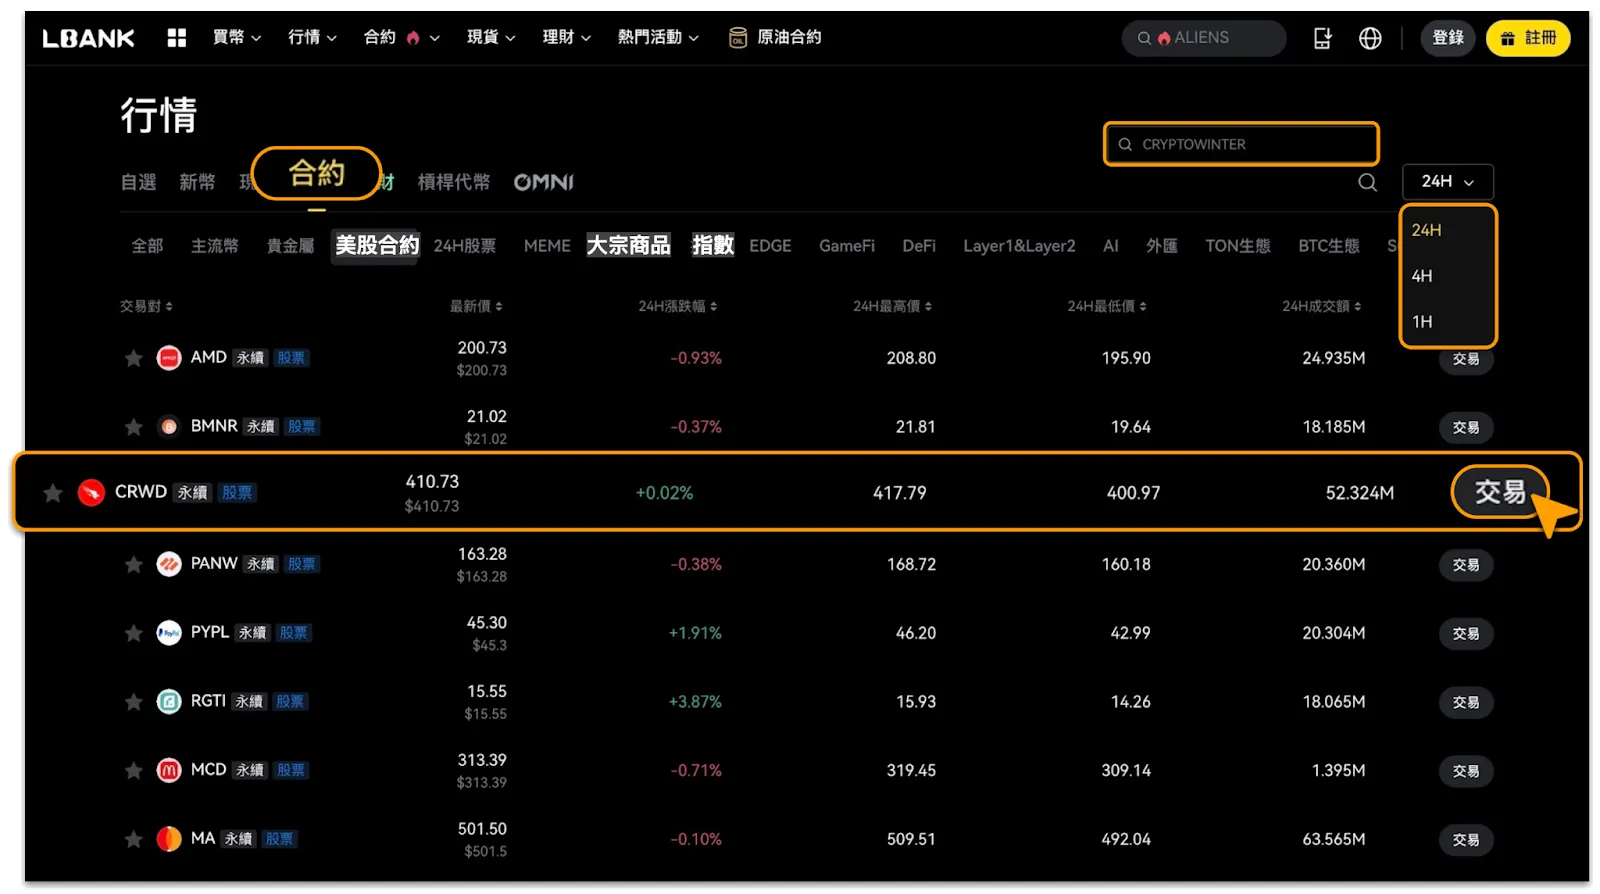1600x894 pixels.
Task: Click the LBANK logo
Action: pyautogui.click(x=88, y=38)
